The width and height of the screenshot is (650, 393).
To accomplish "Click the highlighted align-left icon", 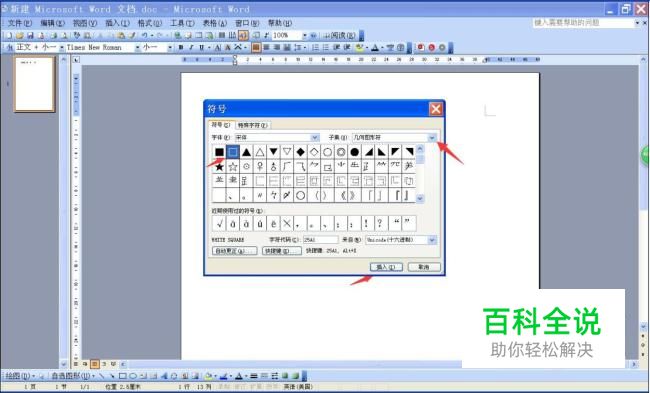I will coord(256,48).
